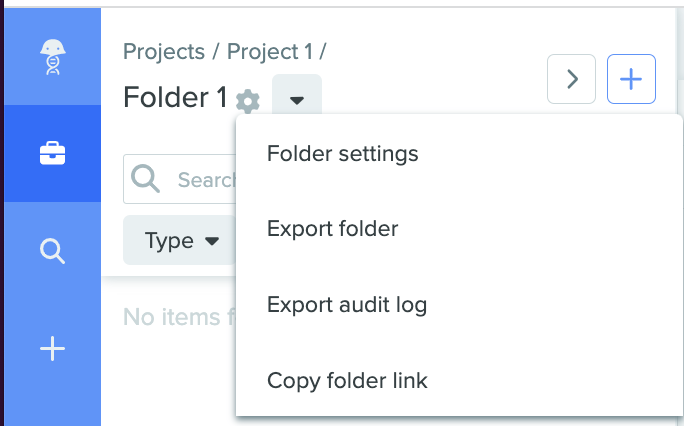Open the Project 1 breadcrumb link
The width and height of the screenshot is (684, 426).
(270, 51)
